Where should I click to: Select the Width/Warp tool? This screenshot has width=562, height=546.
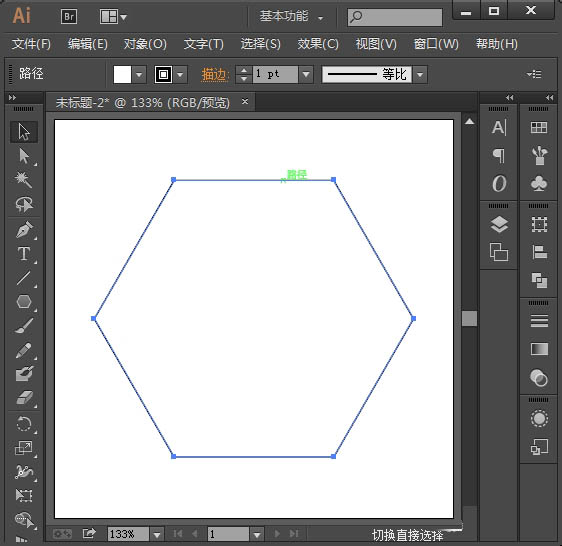[24, 472]
